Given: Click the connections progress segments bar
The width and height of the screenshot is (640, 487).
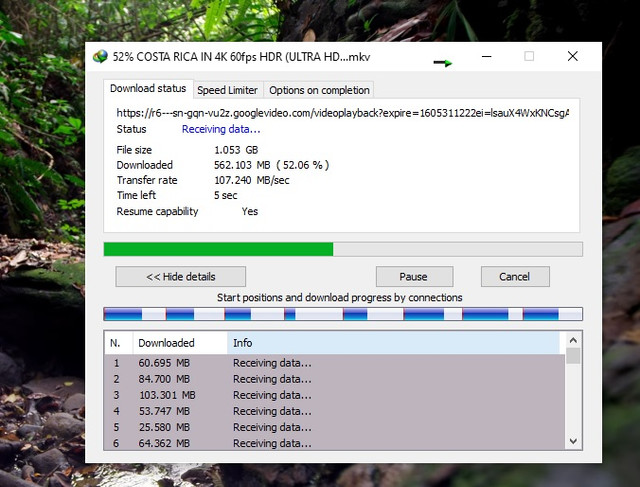Looking at the screenshot, I should (x=343, y=314).
